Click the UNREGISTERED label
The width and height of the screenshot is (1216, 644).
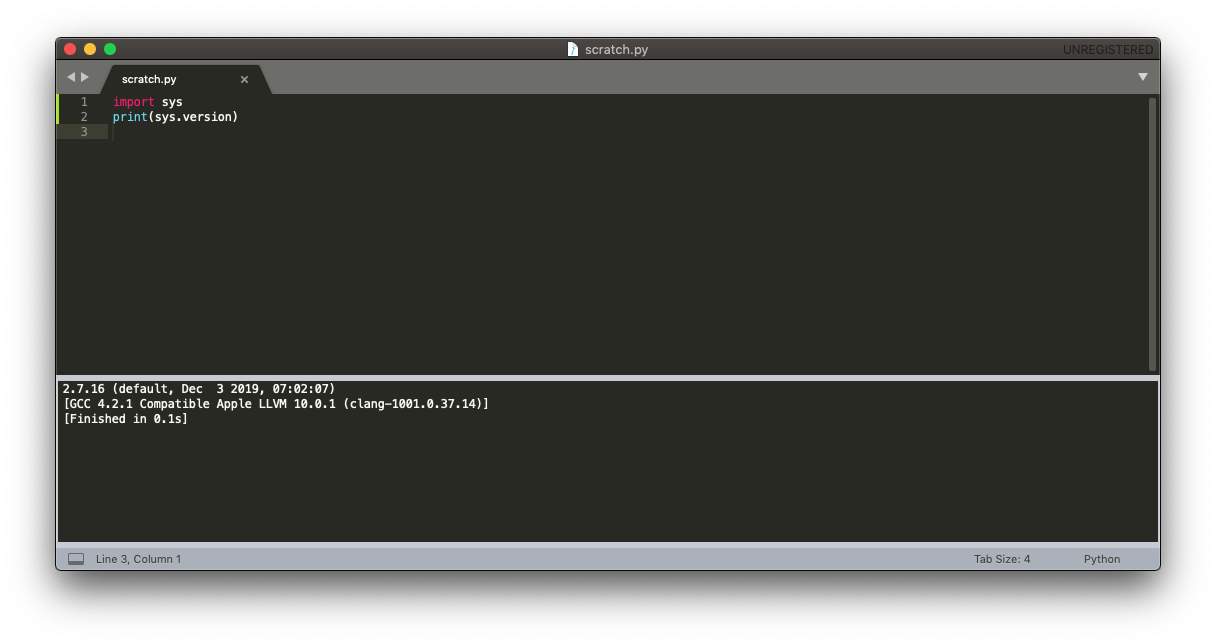[1108, 48]
